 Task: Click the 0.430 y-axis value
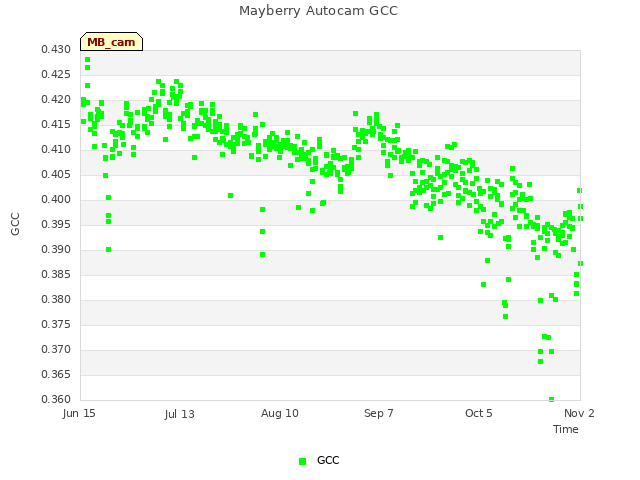pos(56,50)
